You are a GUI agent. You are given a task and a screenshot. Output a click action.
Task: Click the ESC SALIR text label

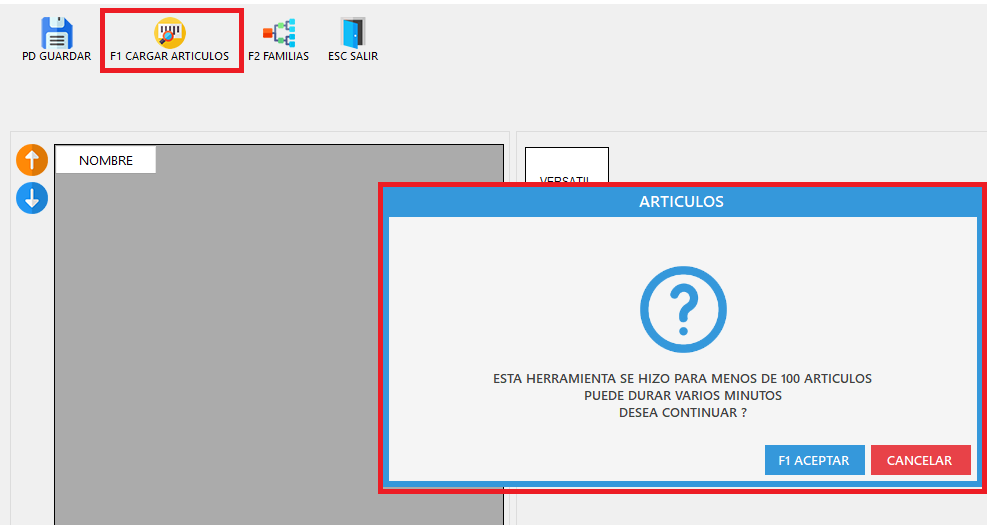pos(353,57)
